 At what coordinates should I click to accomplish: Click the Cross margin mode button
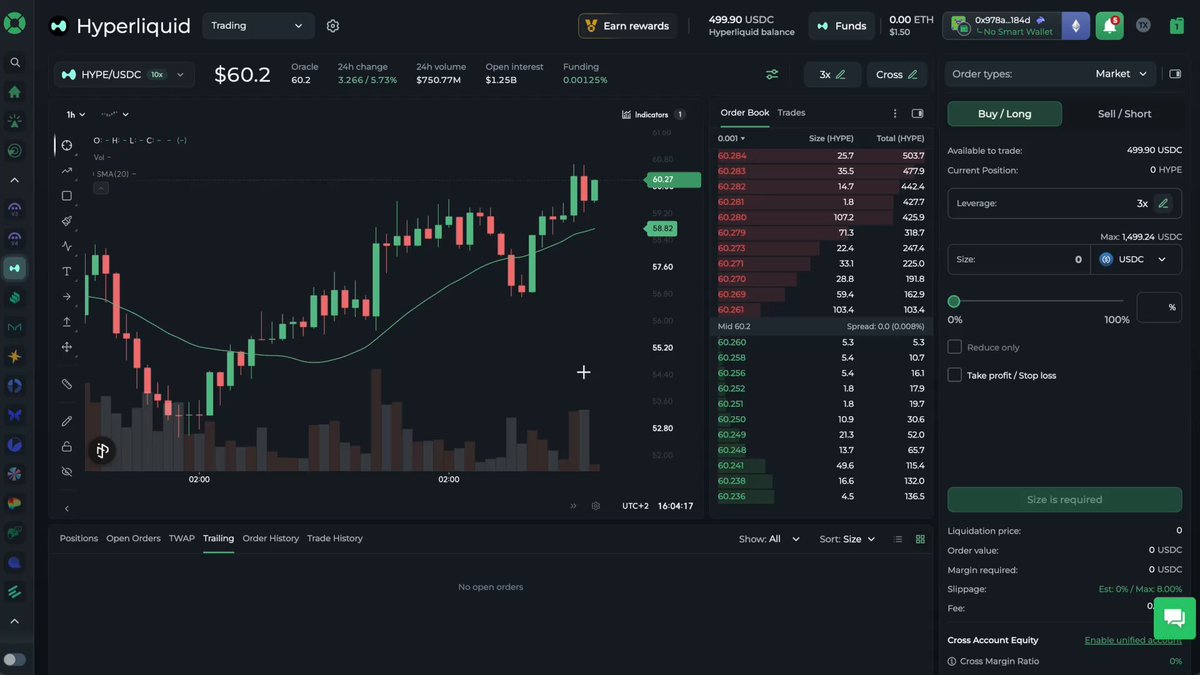897,74
